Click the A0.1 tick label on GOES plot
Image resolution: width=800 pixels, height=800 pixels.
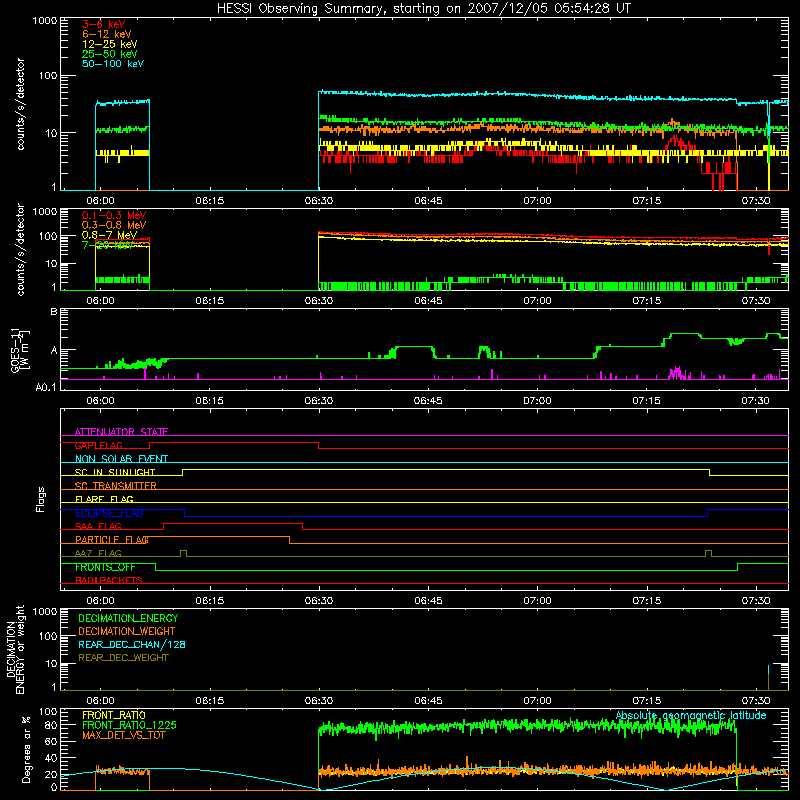pos(46,387)
